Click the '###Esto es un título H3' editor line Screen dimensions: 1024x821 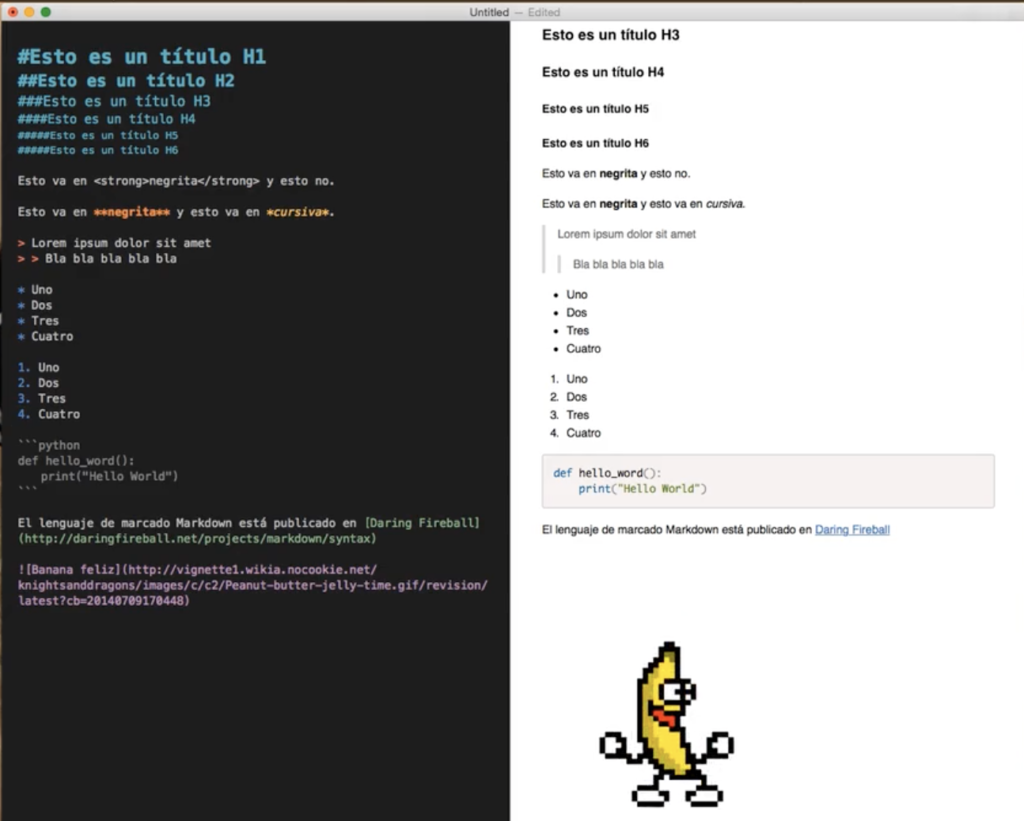tap(114, 101)
